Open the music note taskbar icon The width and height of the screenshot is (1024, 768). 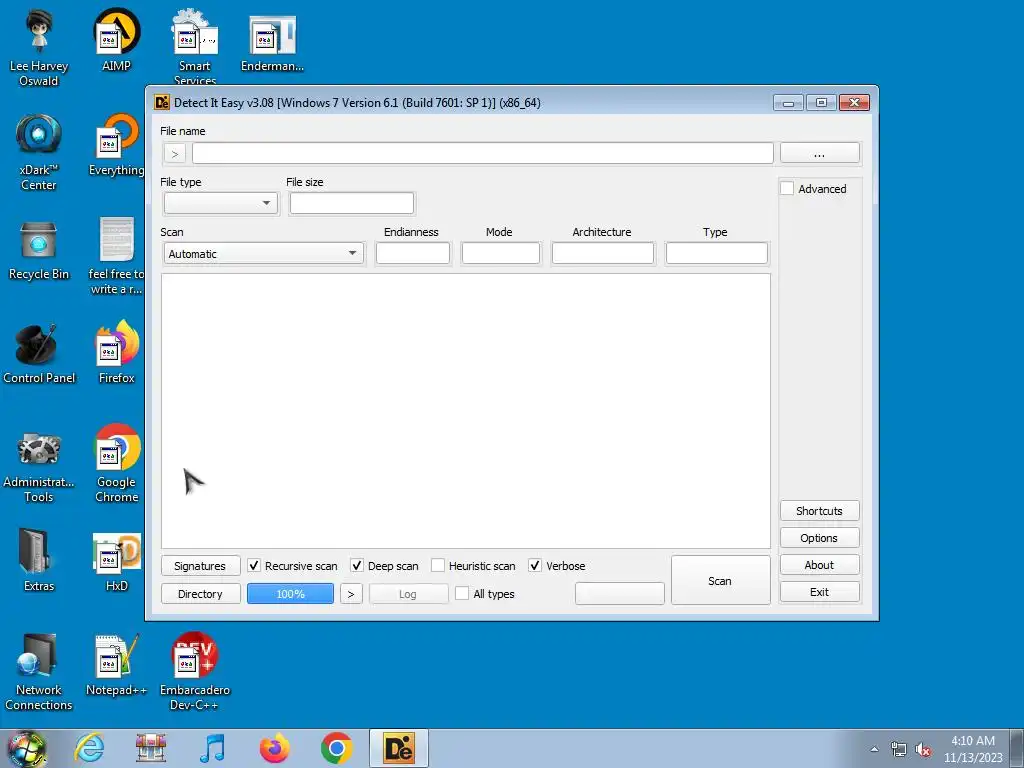pyautogui.click(x=212, y=748)
